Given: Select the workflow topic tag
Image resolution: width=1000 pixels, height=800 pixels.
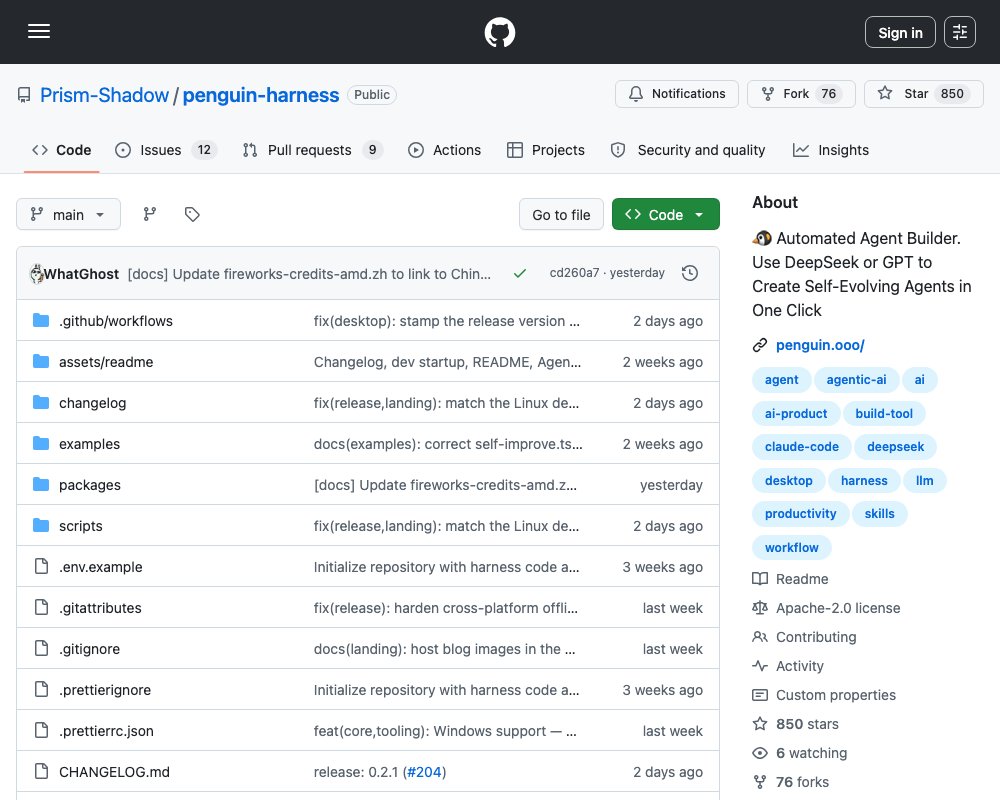Looking at the screenshot, I should (x=791, y=547).
